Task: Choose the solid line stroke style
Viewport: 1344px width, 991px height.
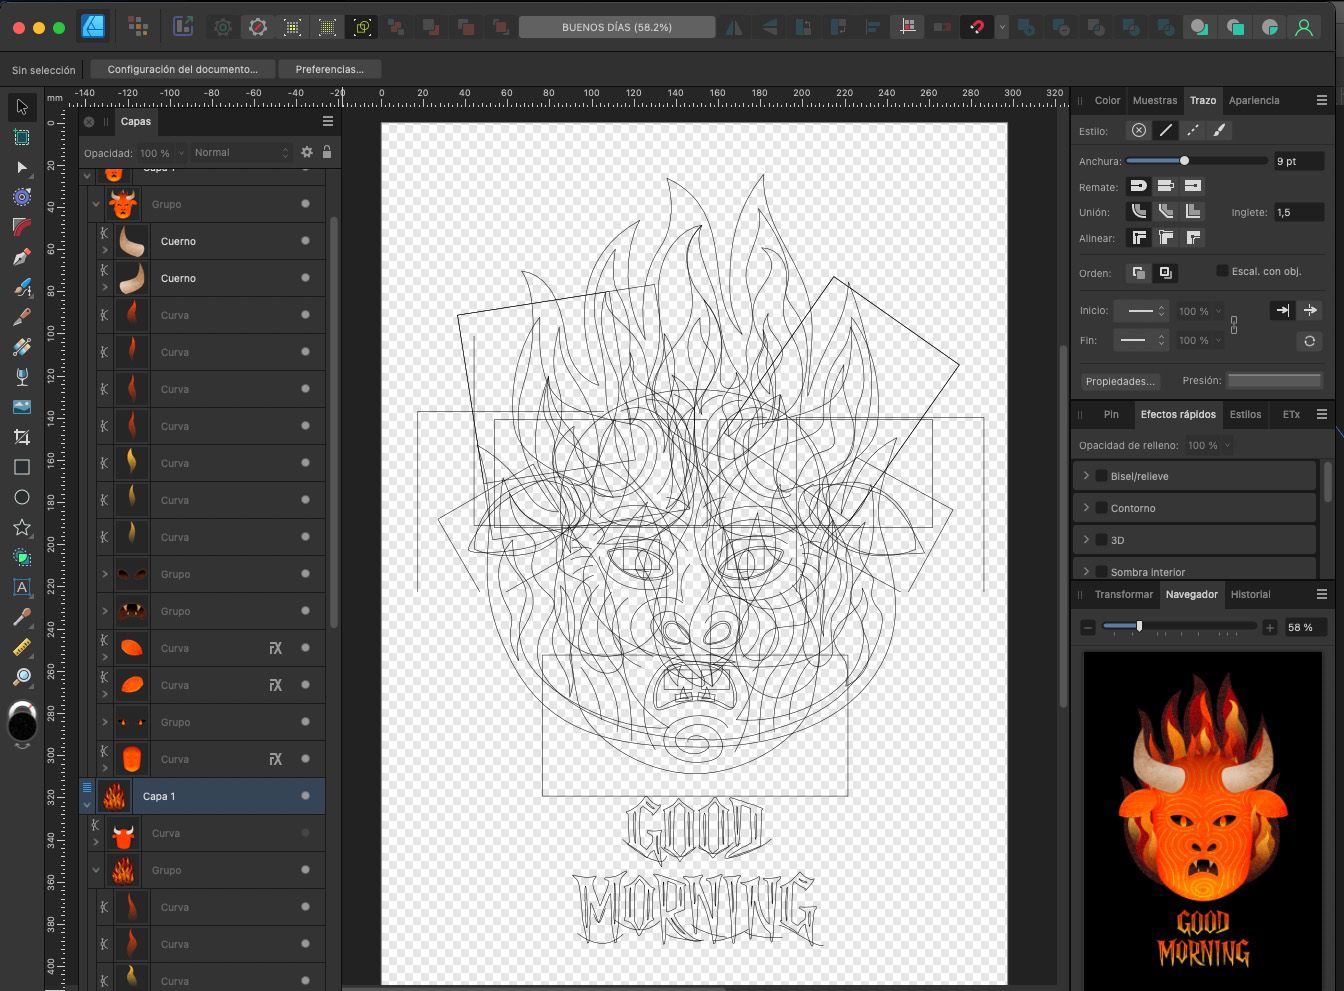Action: click(1165, 131)
